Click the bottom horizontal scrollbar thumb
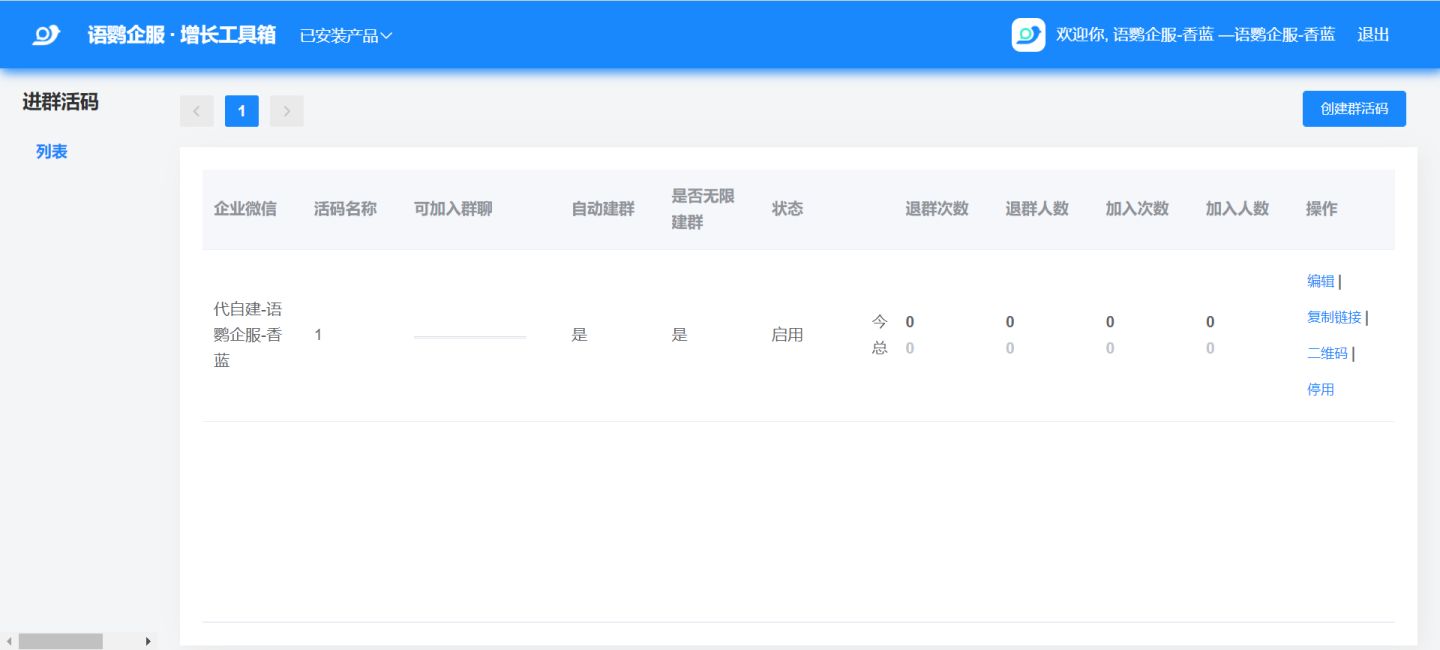The height and width of the screenshot is (650, 1440). click(x=60, y=641)
